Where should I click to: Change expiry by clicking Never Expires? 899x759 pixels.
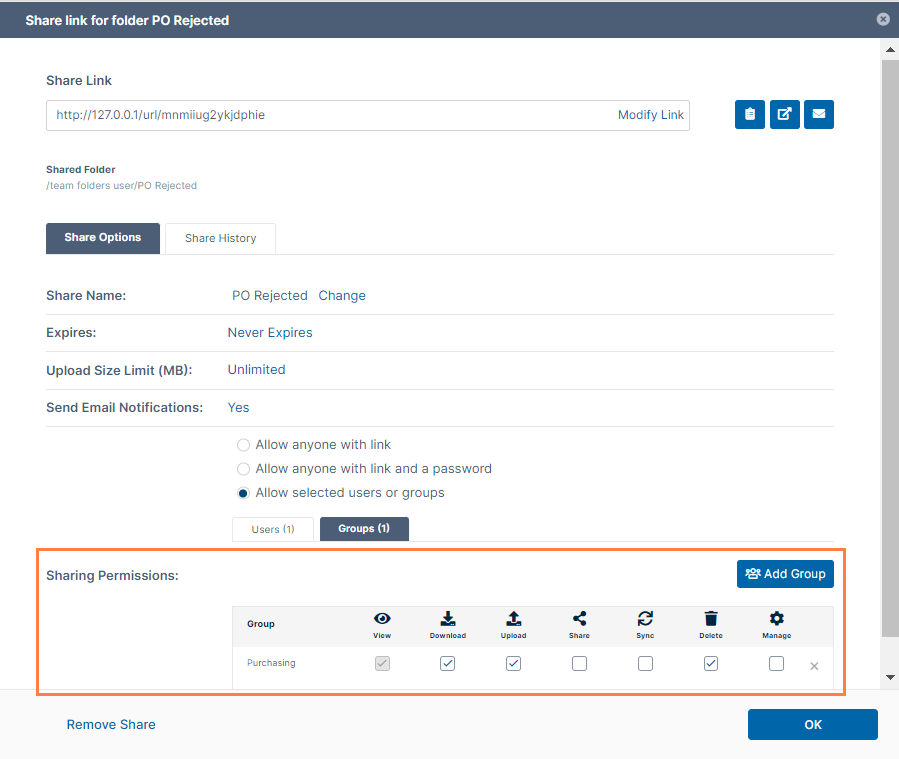[x=270, y=332]
